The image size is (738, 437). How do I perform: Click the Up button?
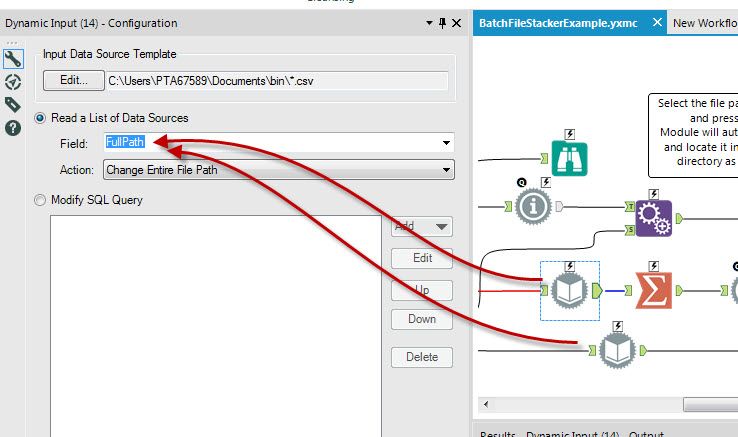pyautogui.click(x=422, y=290)
